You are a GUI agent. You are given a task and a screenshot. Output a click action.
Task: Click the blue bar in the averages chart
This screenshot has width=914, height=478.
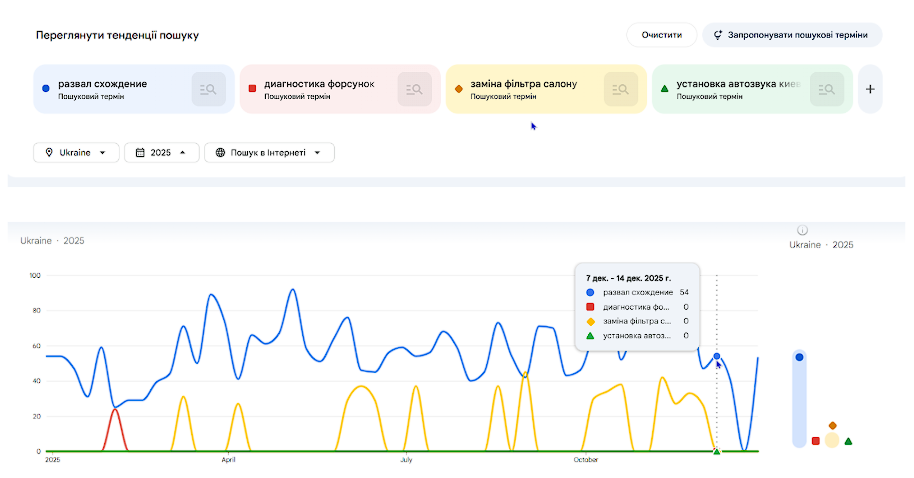[x=799, y=400]
